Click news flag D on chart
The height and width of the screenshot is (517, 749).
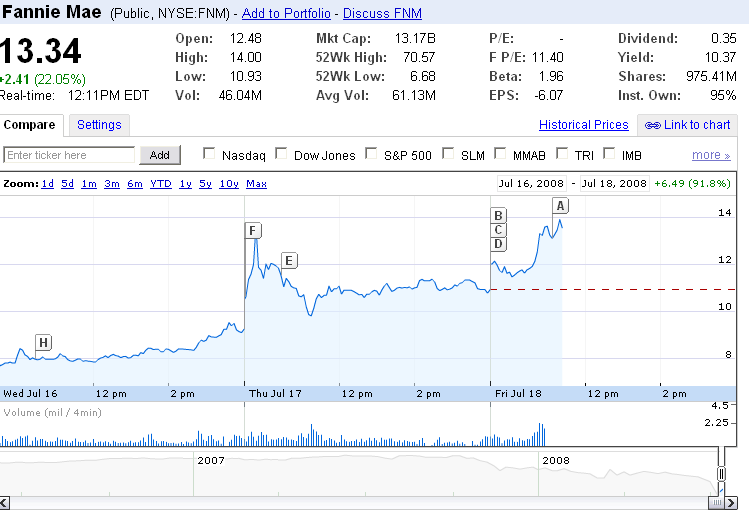[499, 244]
